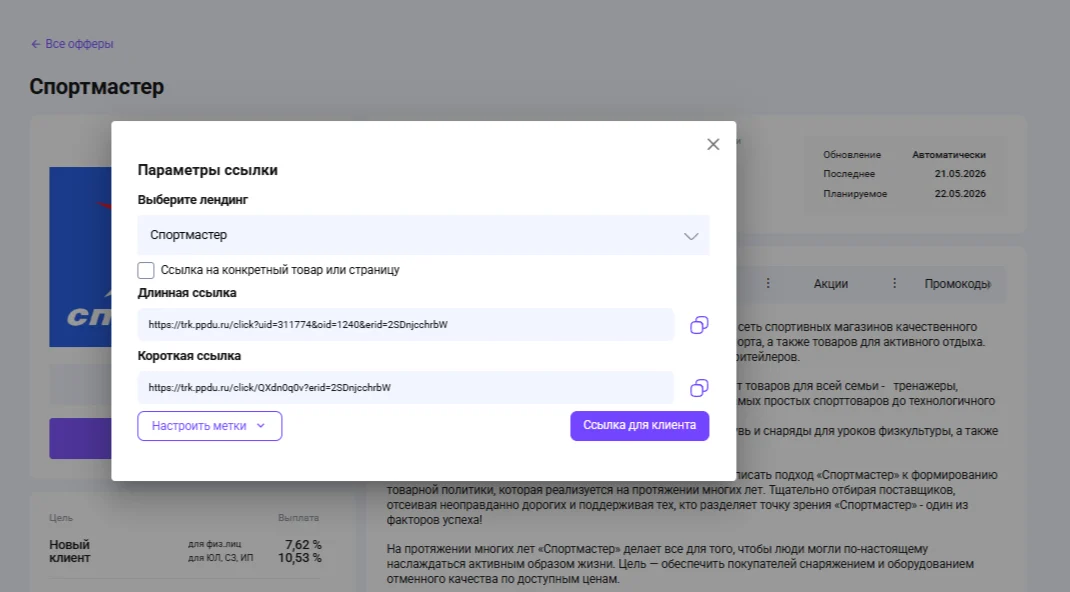Copy the long link with copy icon
The width and height of the screenshot is (1070, 592).
(x=699, y=325)
